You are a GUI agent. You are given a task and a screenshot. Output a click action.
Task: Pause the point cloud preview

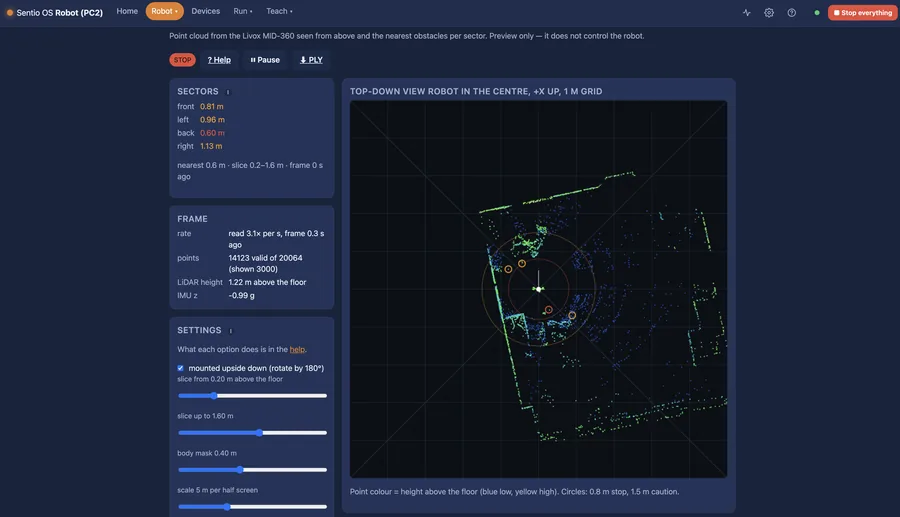point(265,60)
